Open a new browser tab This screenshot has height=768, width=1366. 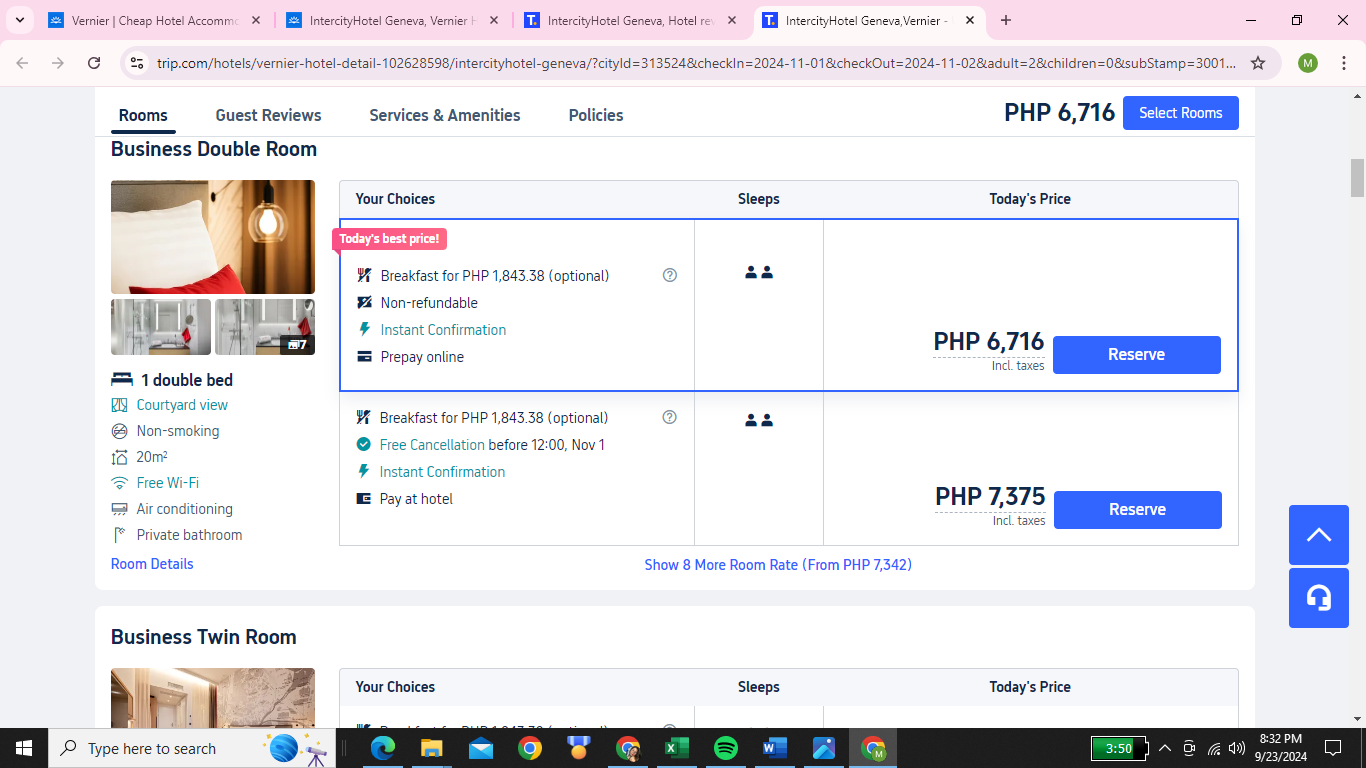pyautogui.click(x=1006, y=20)
